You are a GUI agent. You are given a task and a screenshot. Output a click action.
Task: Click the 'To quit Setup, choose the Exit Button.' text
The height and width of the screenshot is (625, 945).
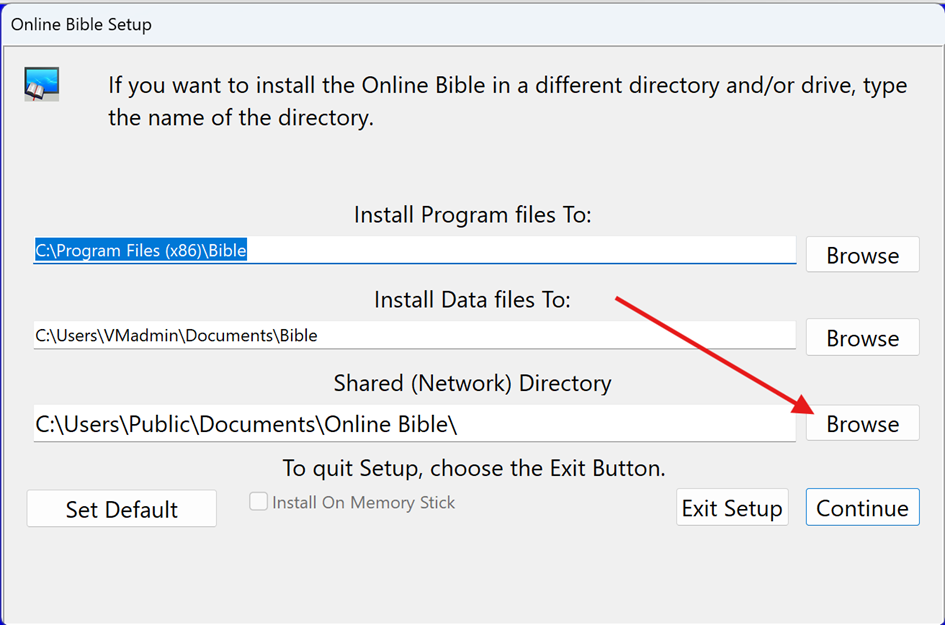coord(474,468)
